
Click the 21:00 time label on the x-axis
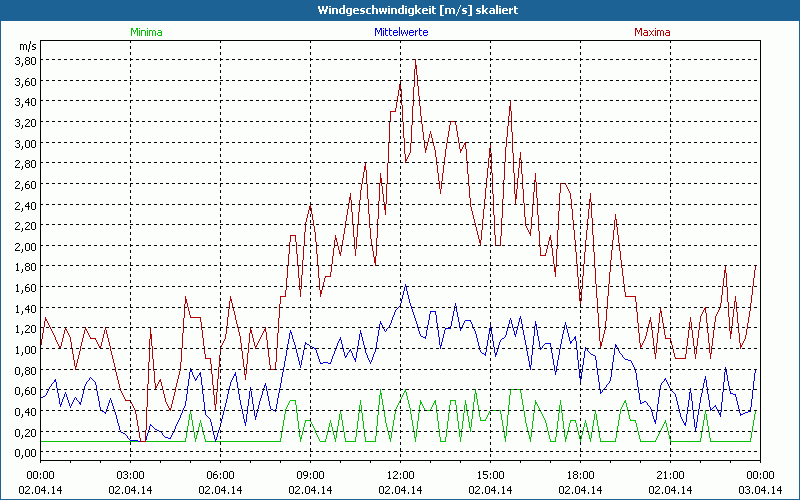(670, 475)
